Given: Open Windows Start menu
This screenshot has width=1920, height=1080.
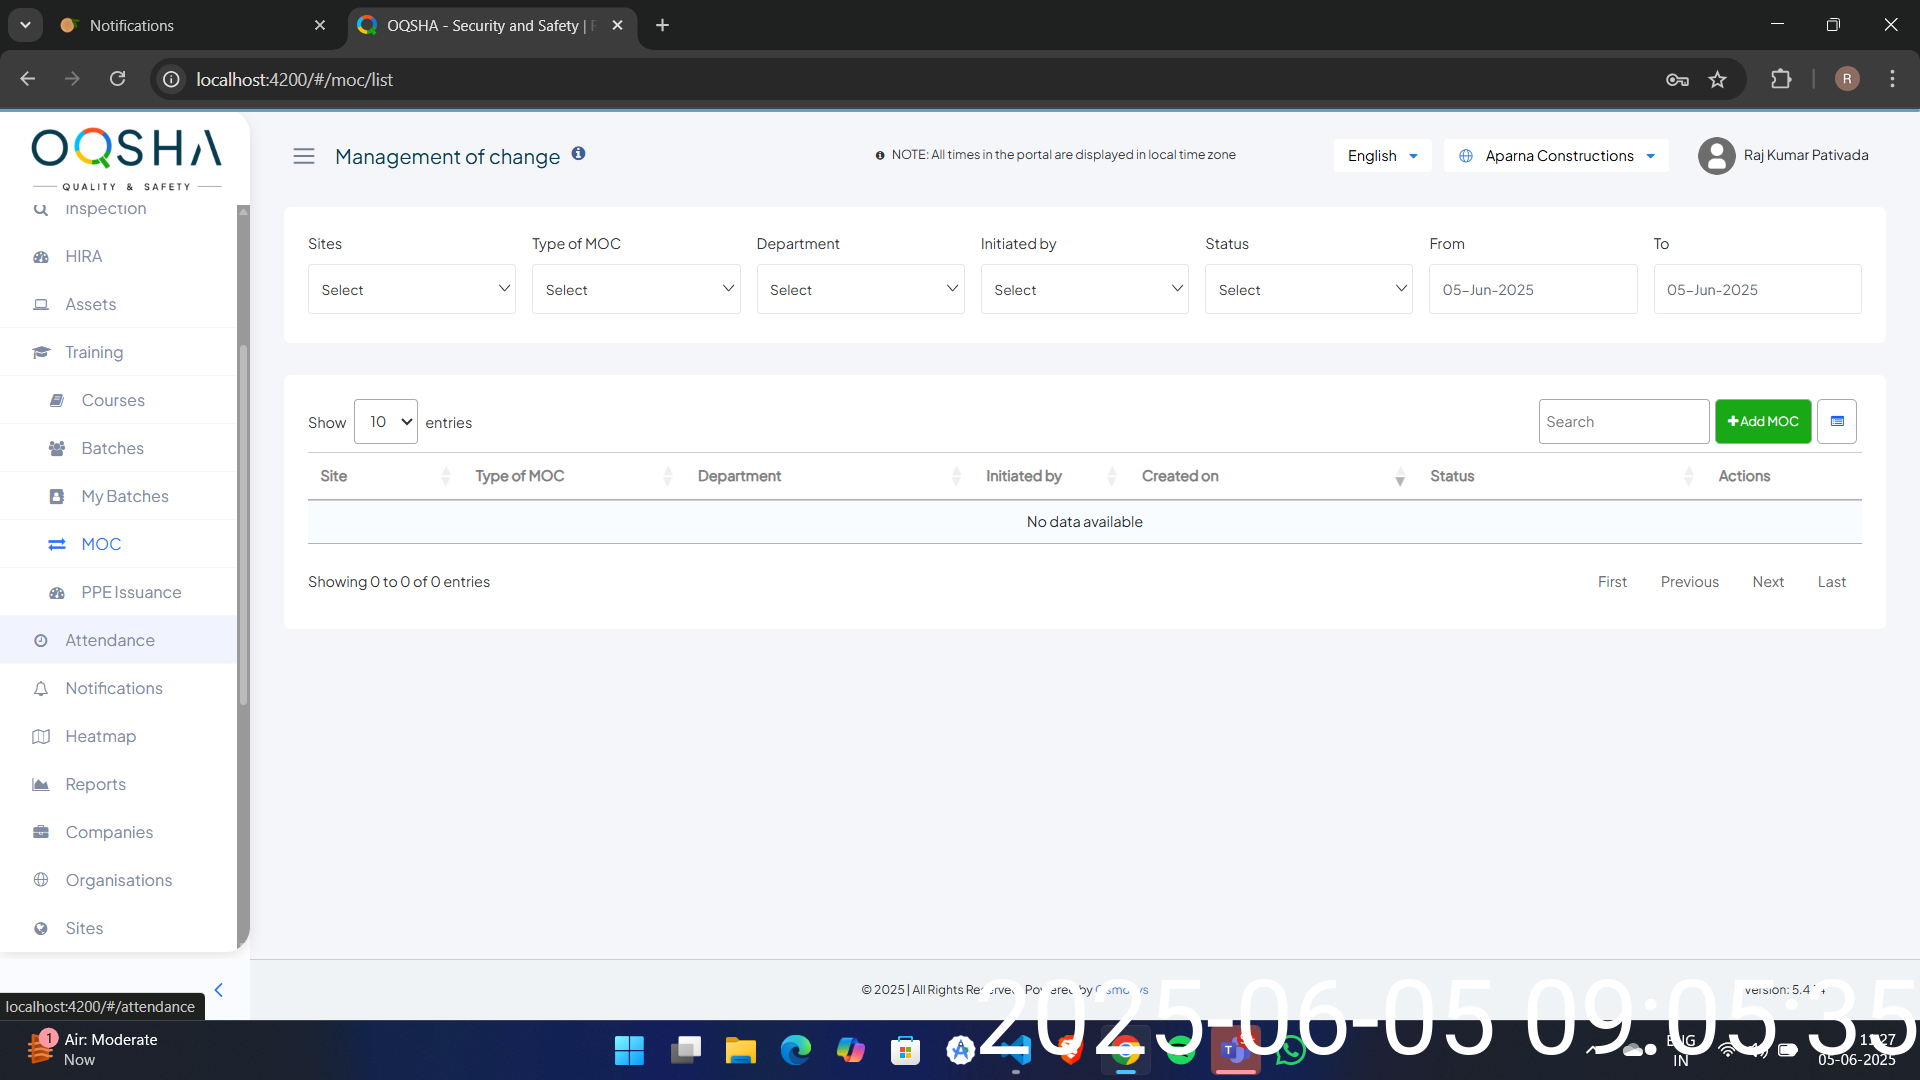Looking at the screenshot, I should (629, 1050).
